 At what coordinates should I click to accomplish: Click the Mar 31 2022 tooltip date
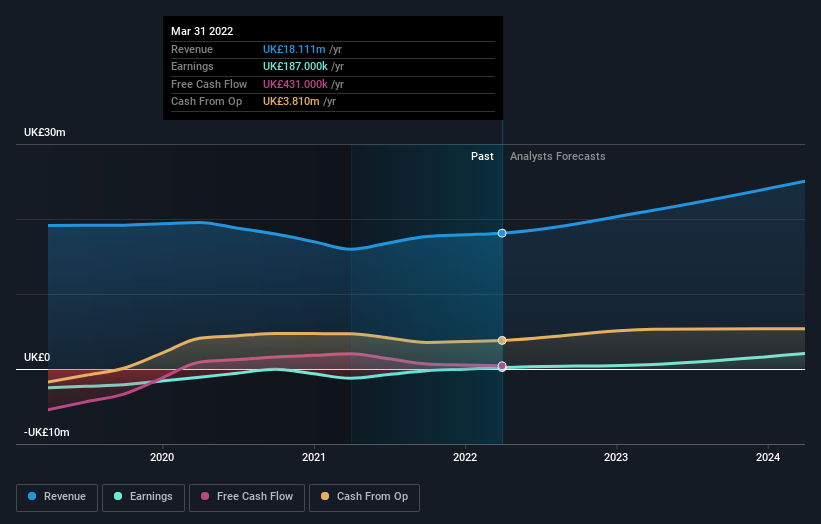pos(202,31)
